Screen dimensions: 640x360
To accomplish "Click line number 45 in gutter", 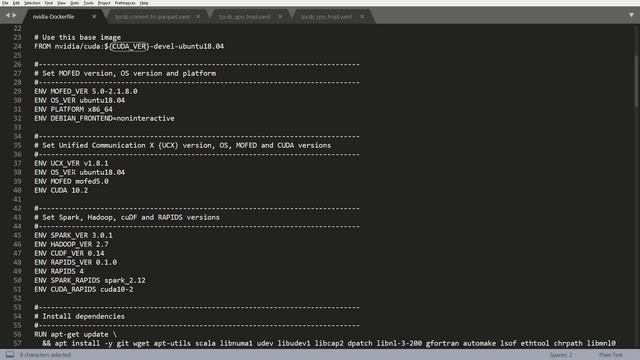I will (17, 235).
